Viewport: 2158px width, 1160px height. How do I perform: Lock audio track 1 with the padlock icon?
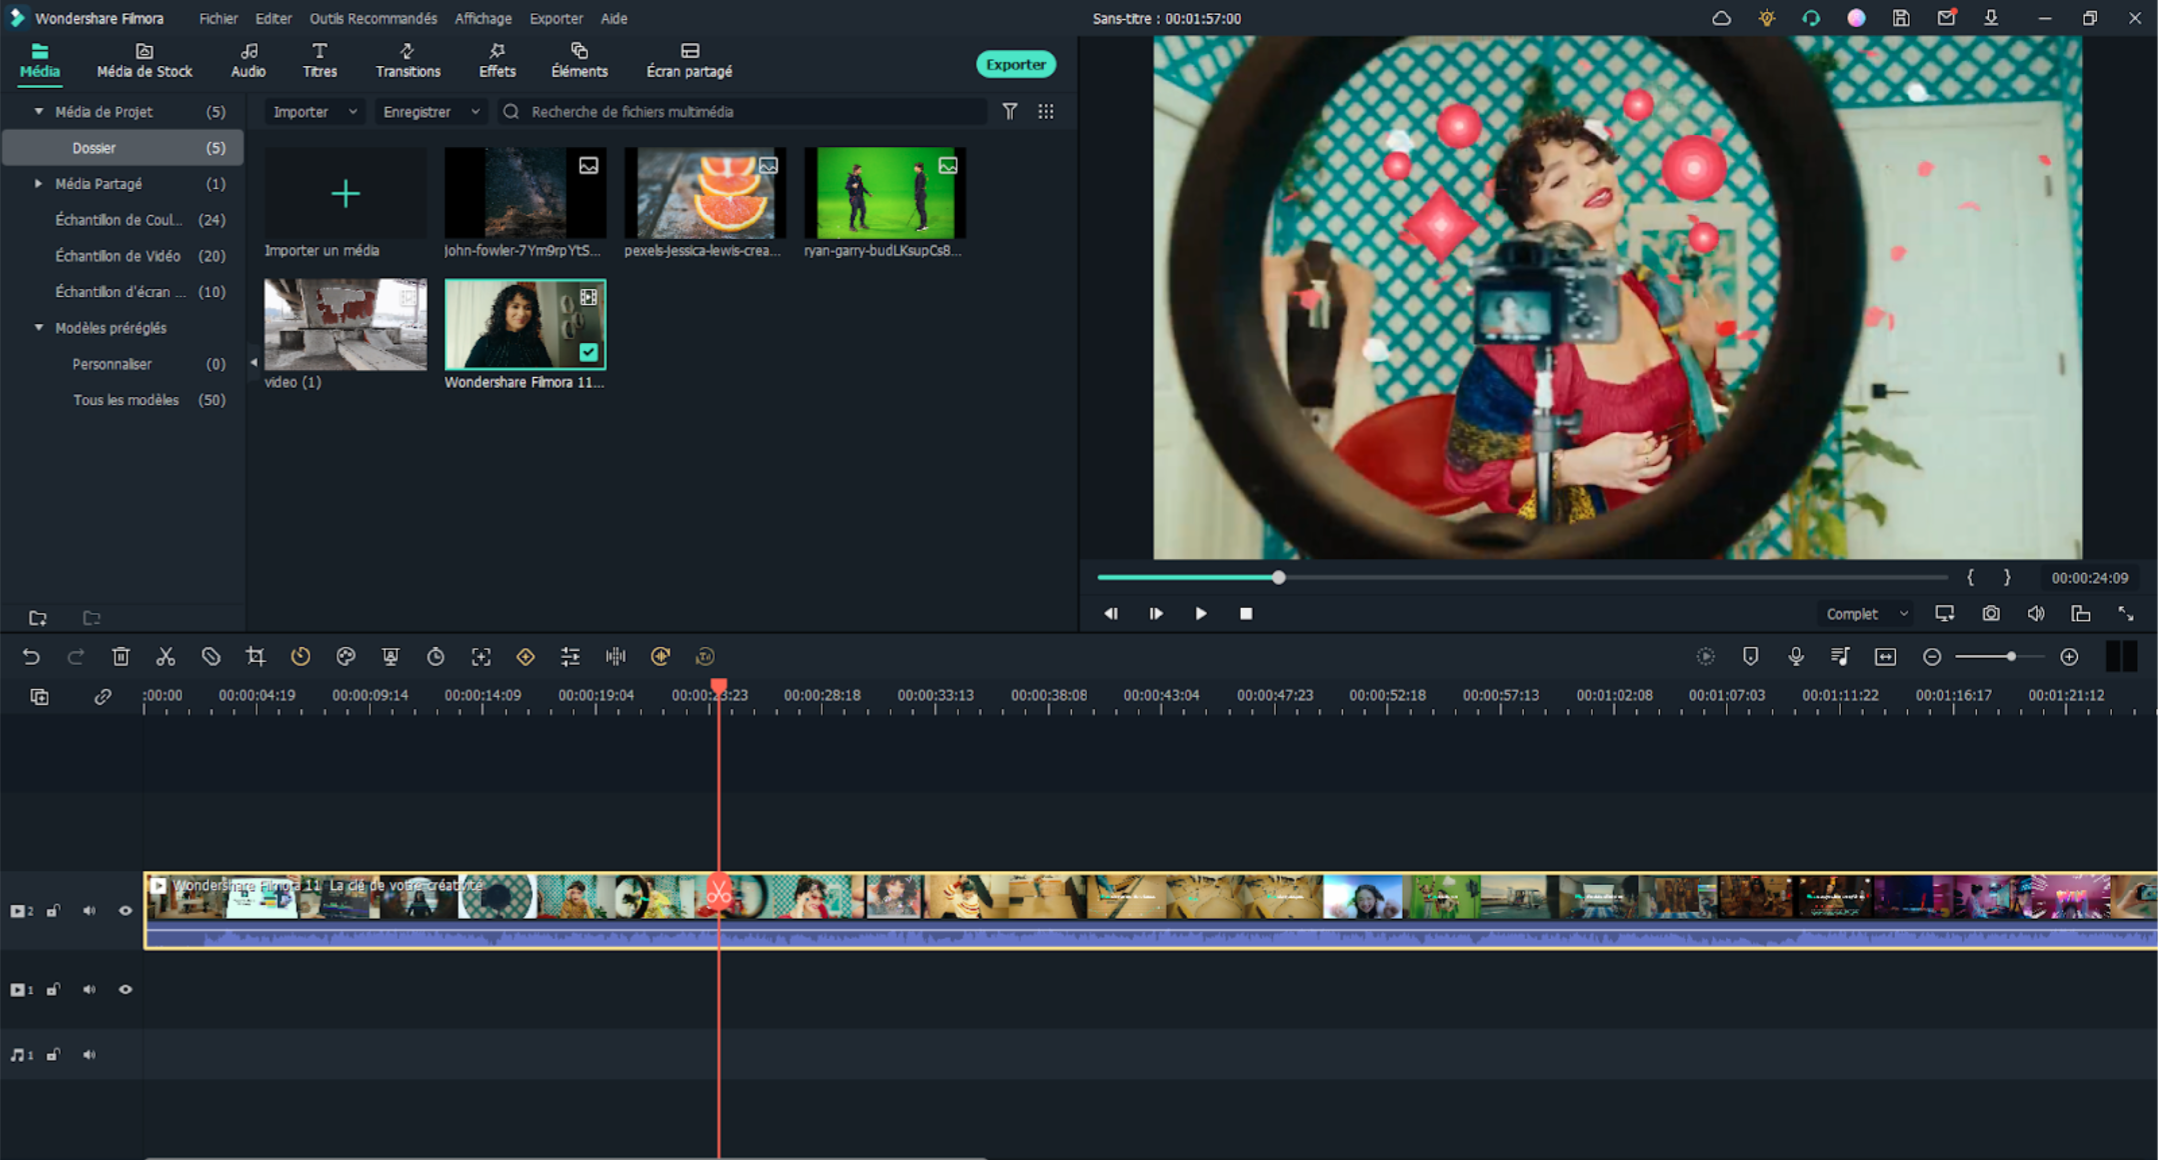[x=53, y=1054]
